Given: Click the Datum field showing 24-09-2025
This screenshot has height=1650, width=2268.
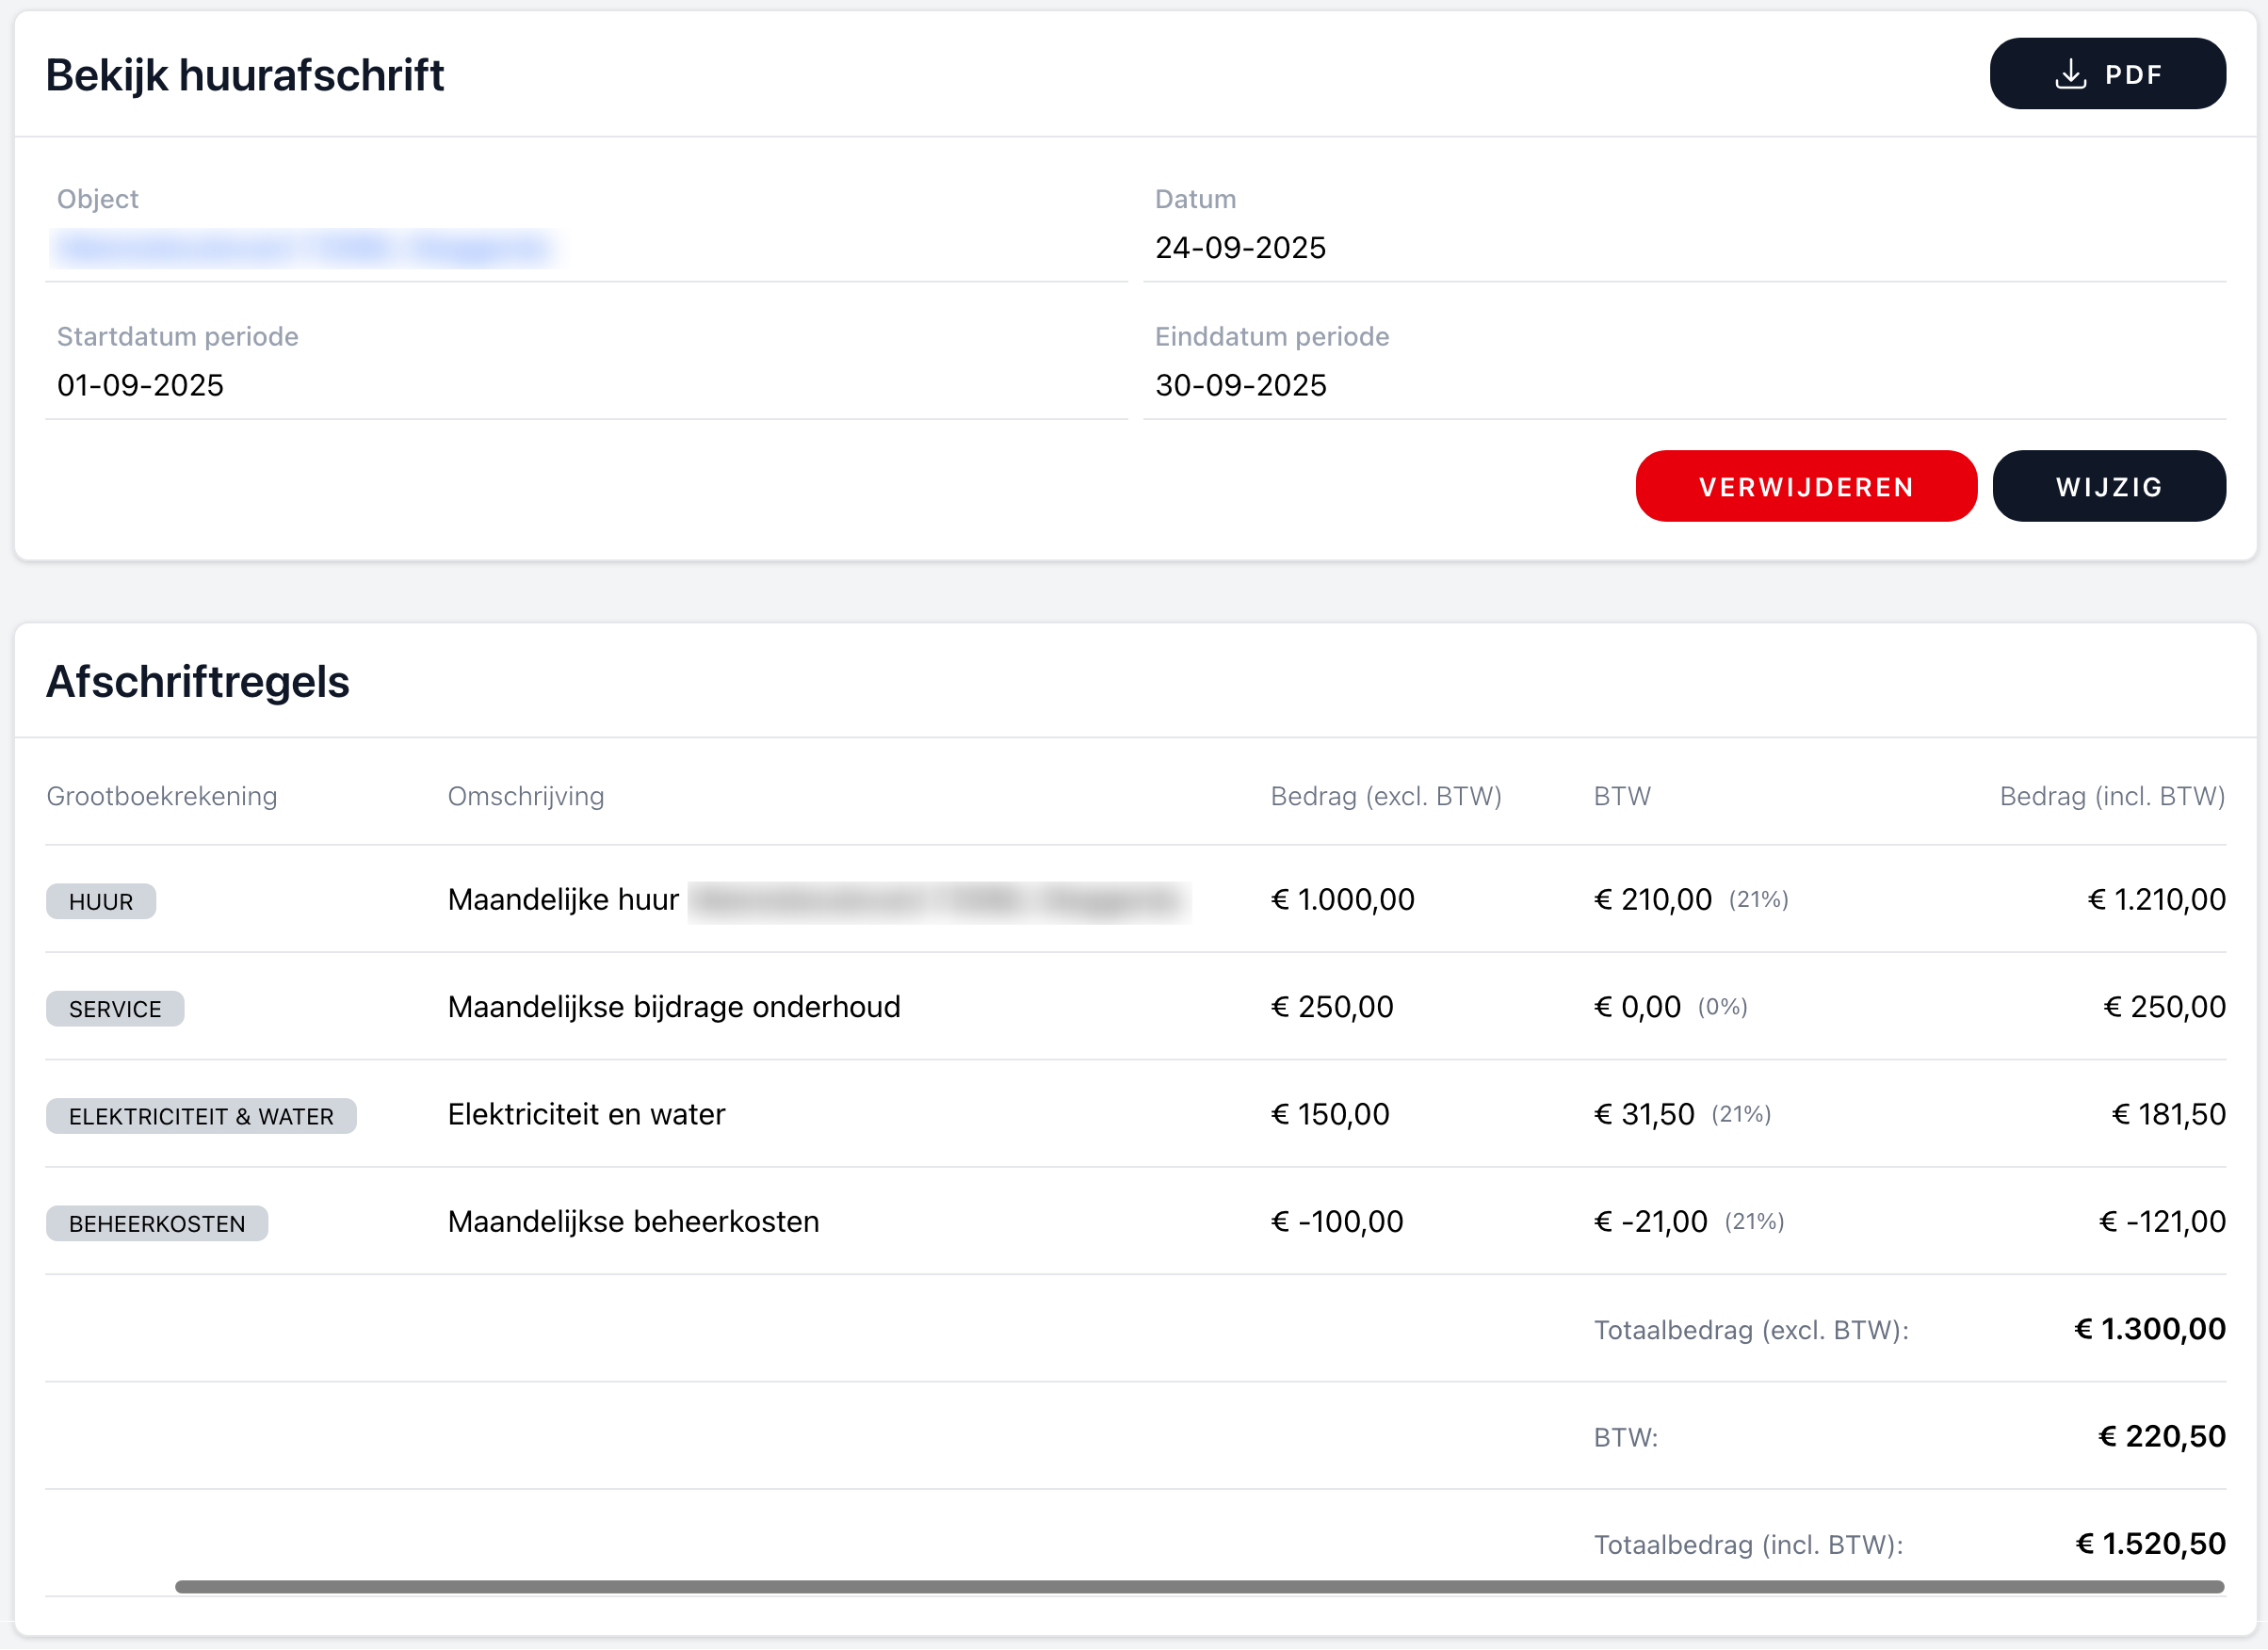Looking at the screenshot, I should [1240, 247].
